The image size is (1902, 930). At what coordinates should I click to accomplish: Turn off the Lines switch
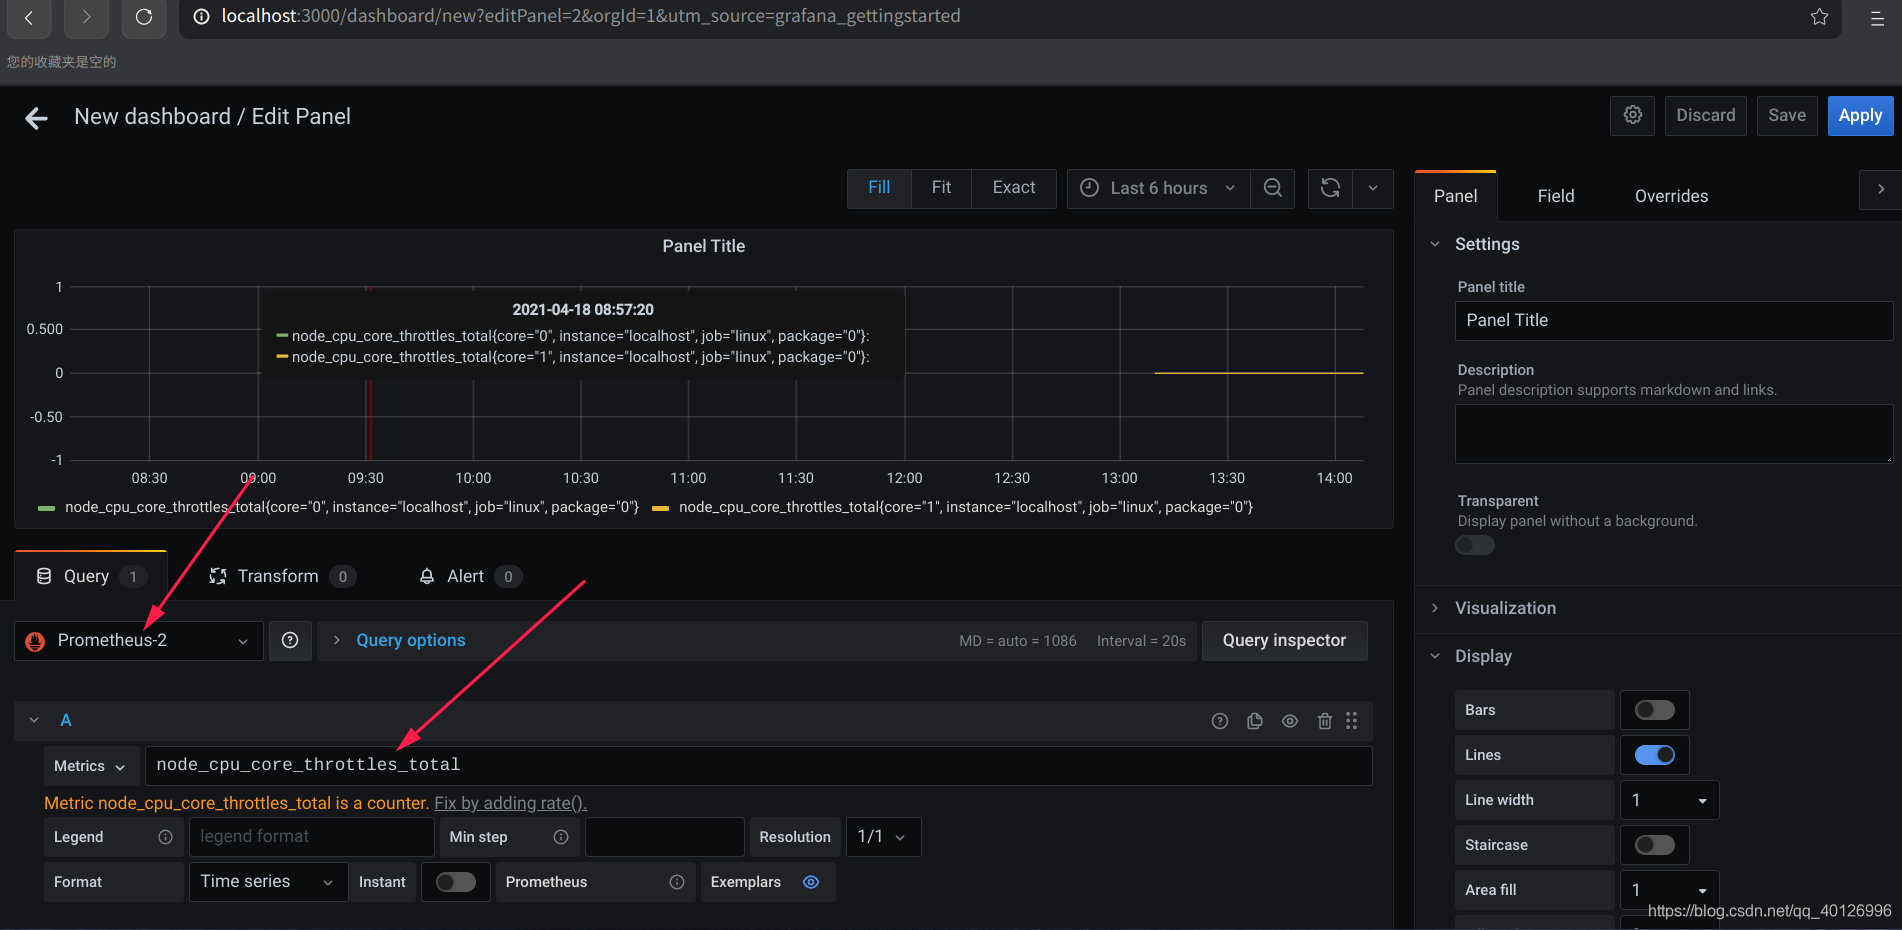(1654, 755)
